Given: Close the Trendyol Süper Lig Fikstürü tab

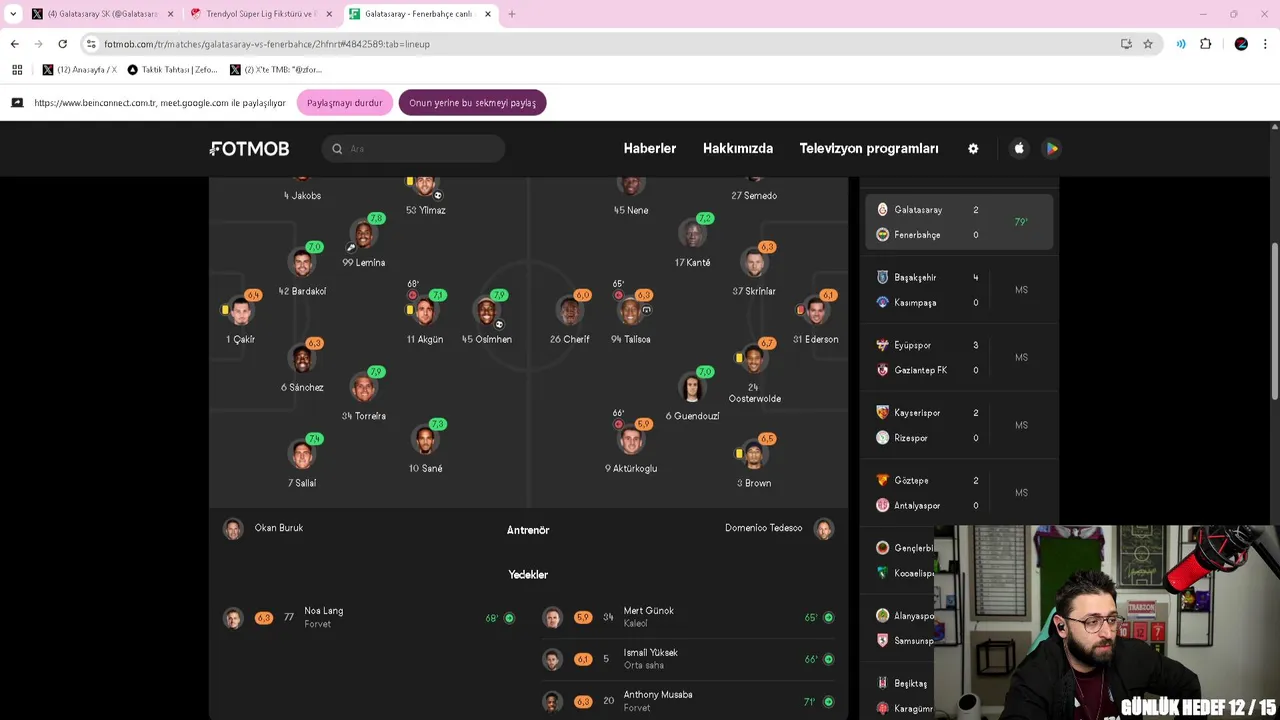Looking at the screenshot, I should coord(329,14).
